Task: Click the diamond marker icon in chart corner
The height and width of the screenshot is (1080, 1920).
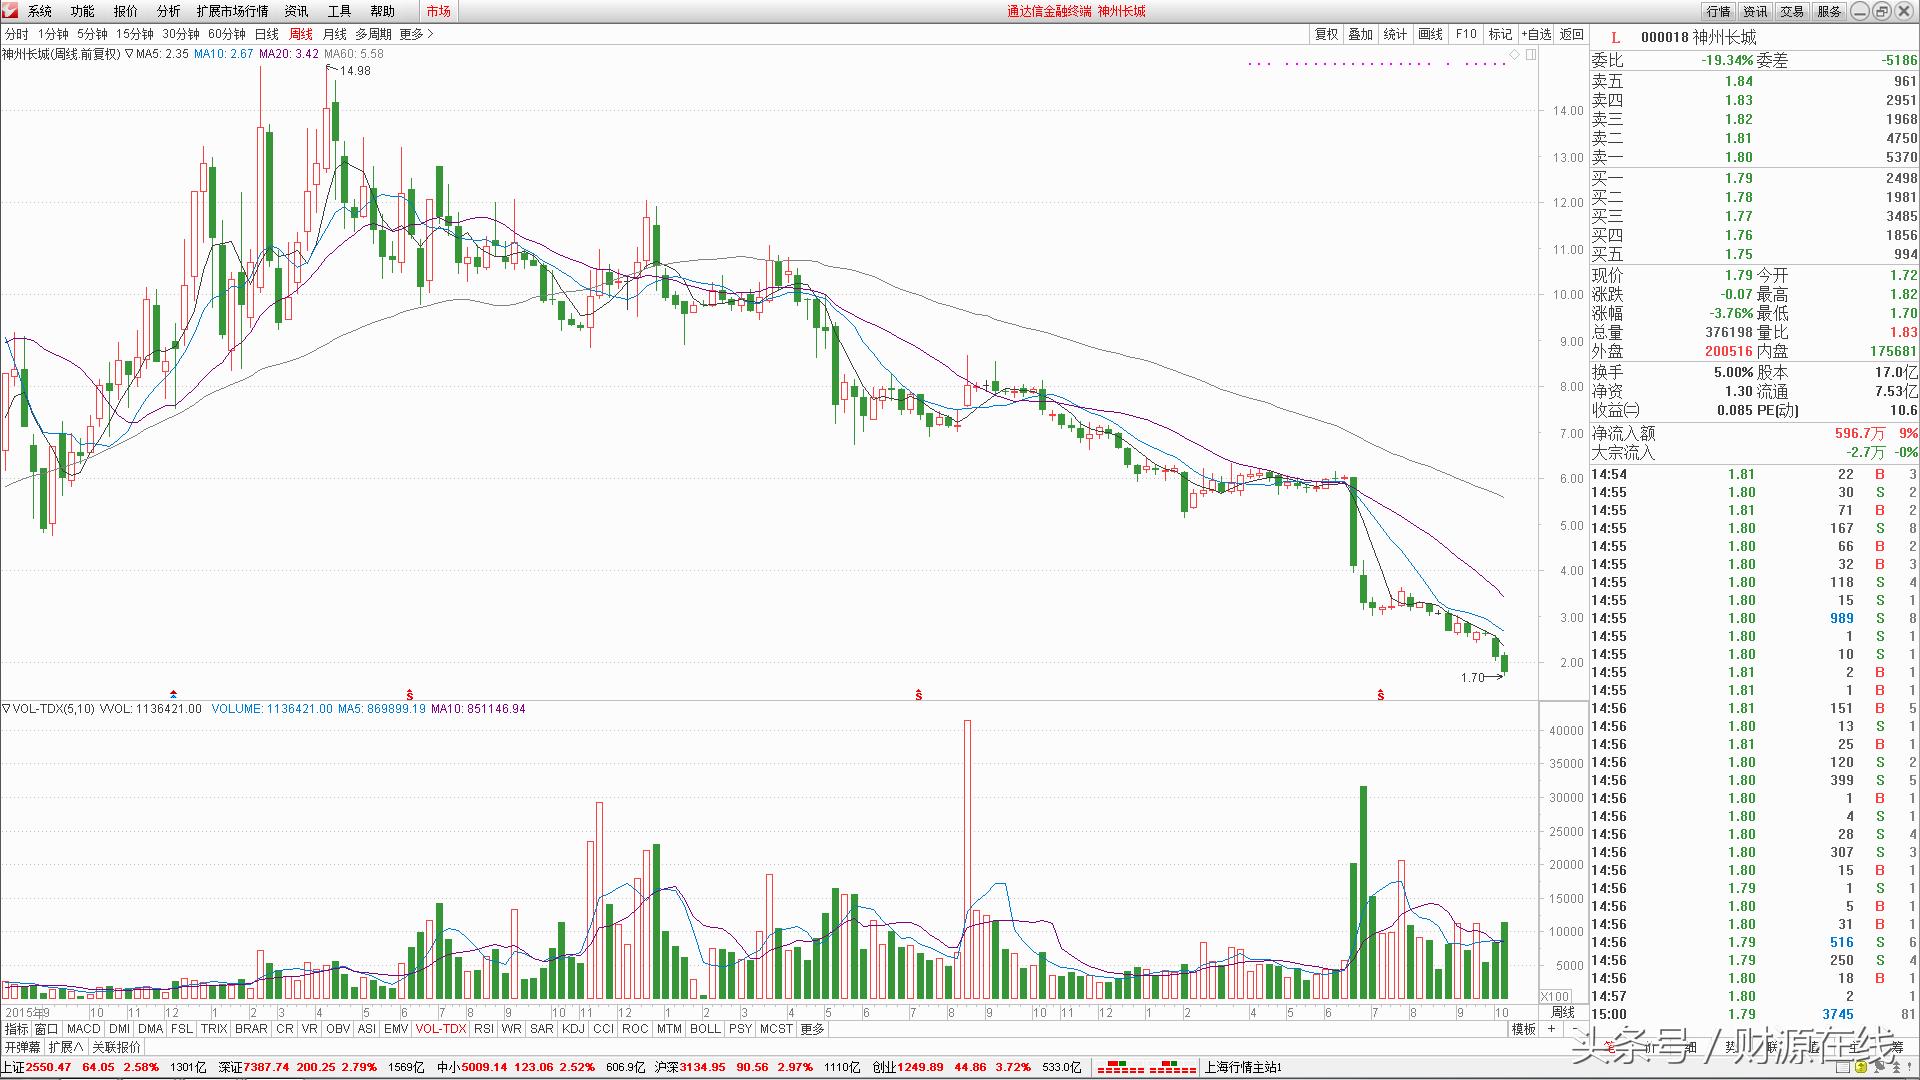Action: pyautogui.click(x=1515, y=54)
